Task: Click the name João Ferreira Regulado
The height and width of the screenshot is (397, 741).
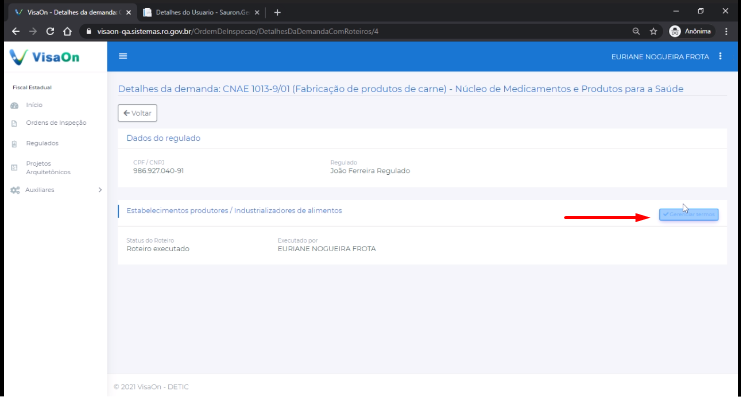Action: coord(370,171)
